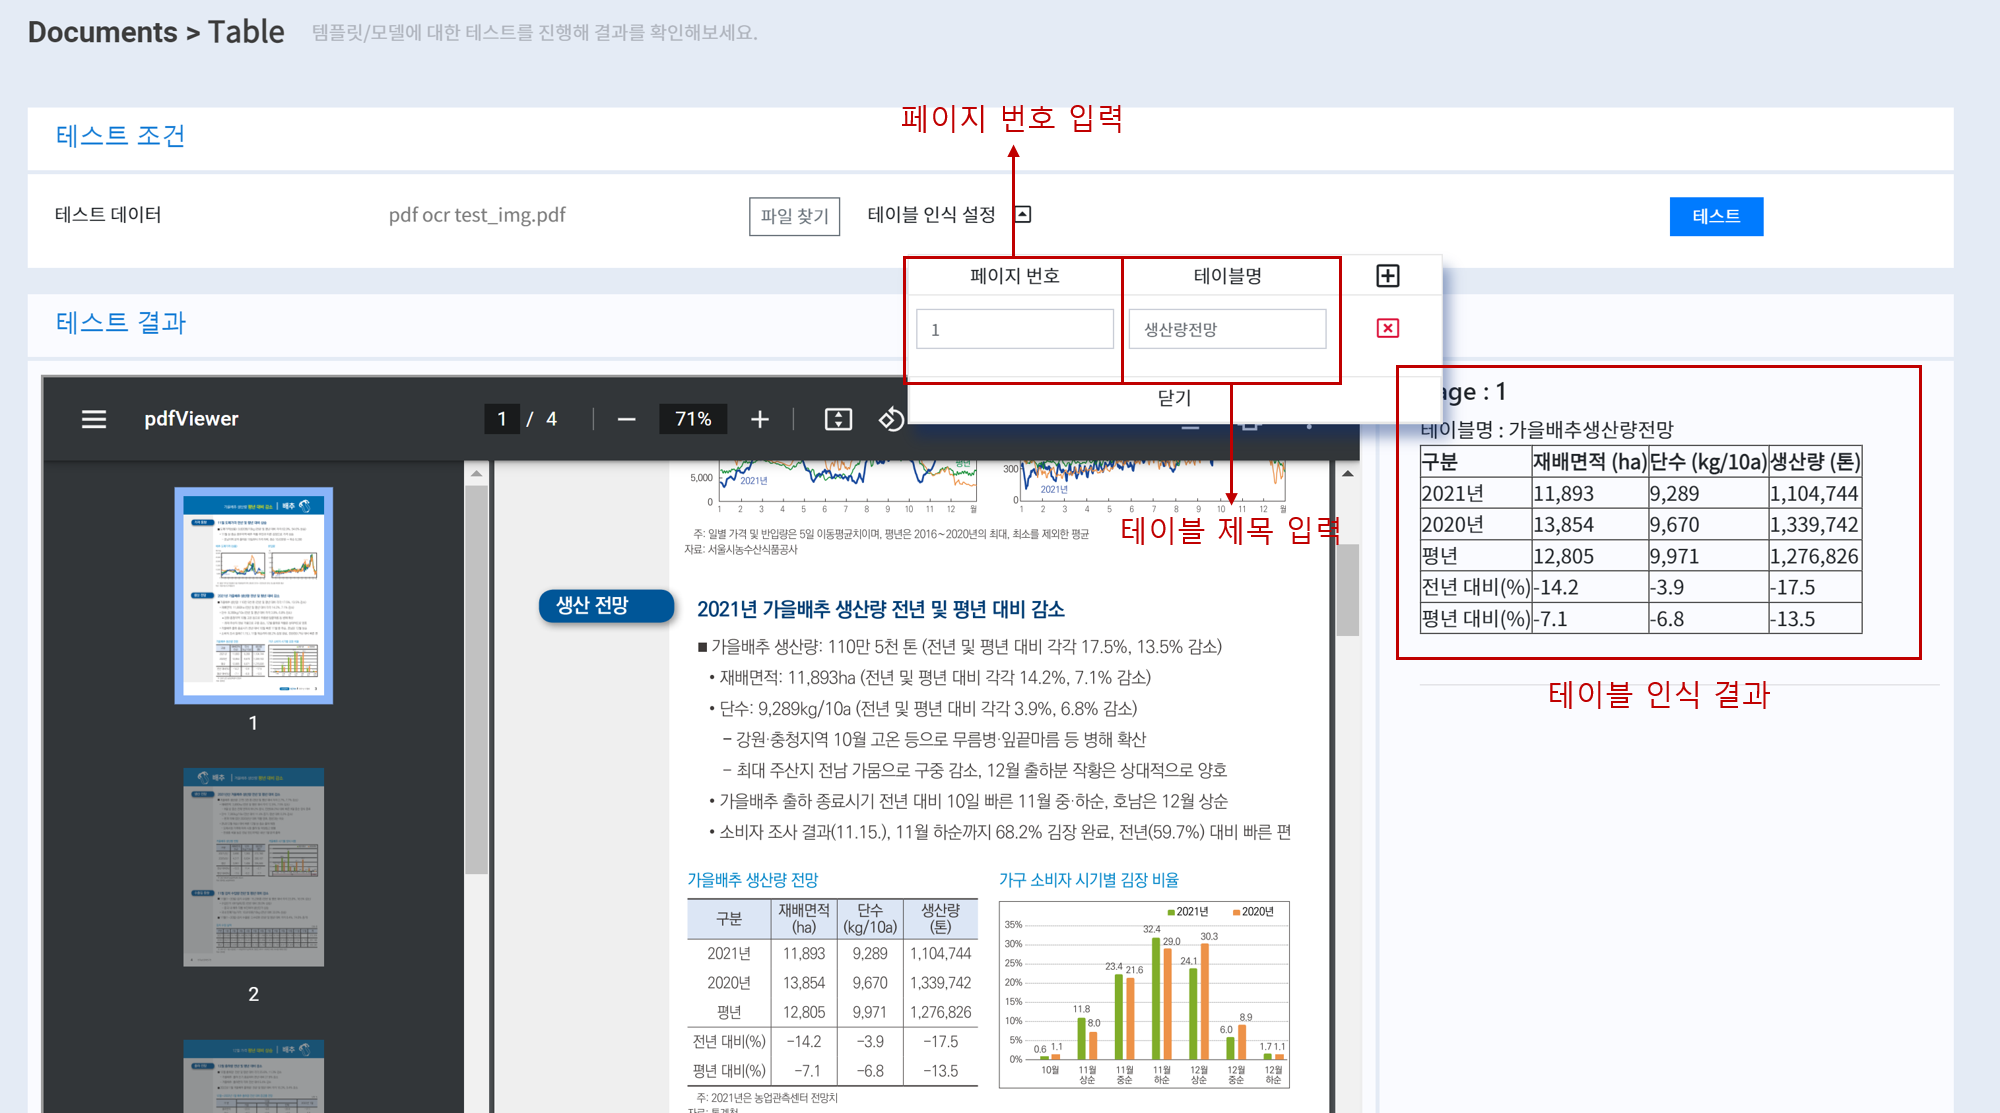Click the fit to page icon
Image resolution: width=2000 pixels, height=1113 pixels.
coord(838,419)
